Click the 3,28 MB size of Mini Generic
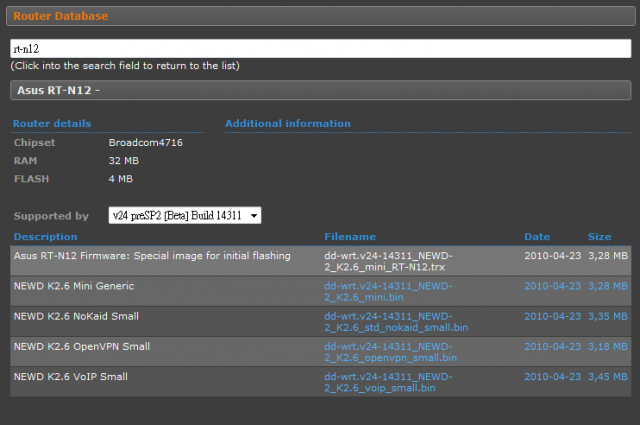Viewport: 640px width, 425px height. (608, 286)
